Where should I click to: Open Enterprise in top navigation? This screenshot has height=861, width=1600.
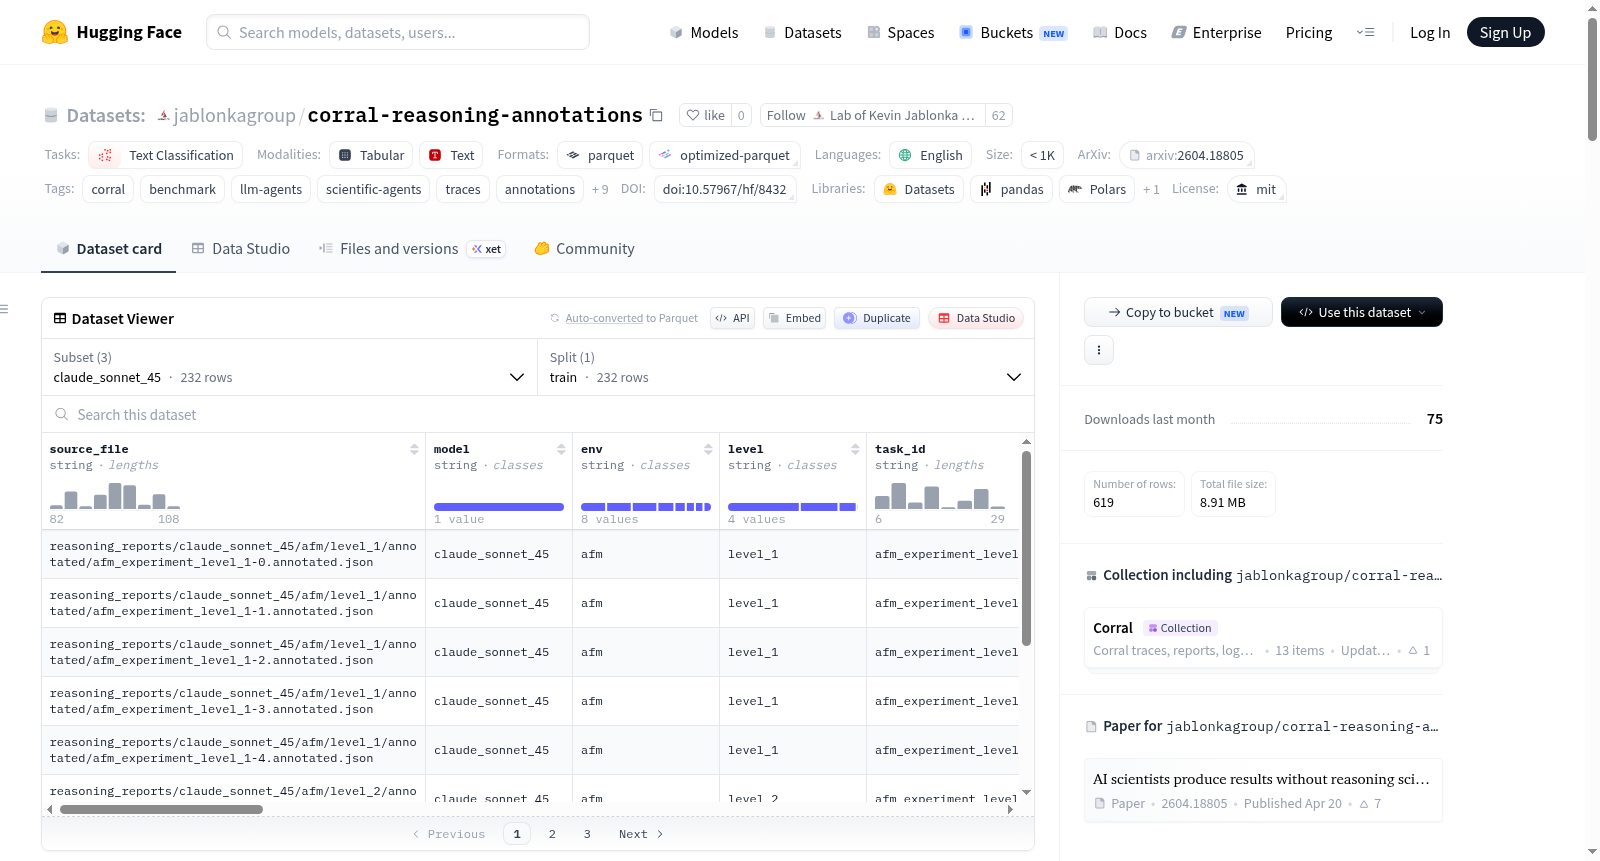click(x=1216, y=32)
